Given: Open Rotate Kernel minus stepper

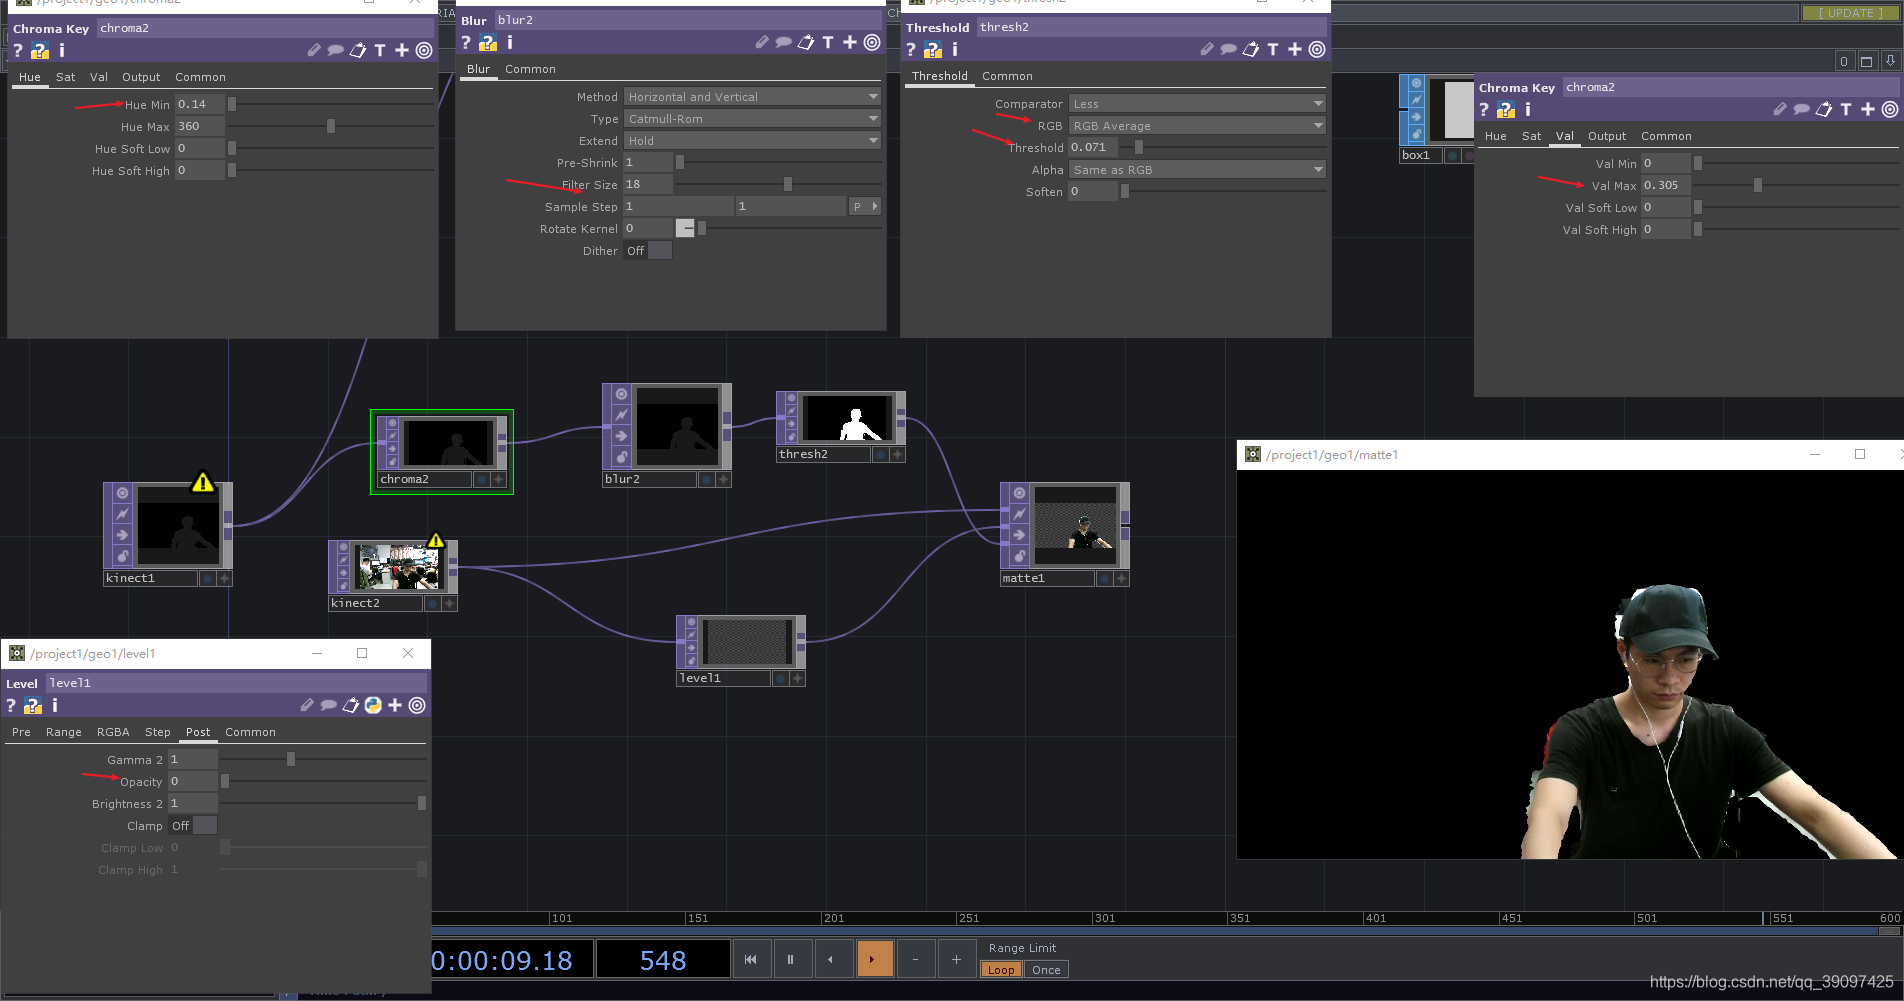Looking at the screenshot, I should pyautogui.click(x=685, y=229).
